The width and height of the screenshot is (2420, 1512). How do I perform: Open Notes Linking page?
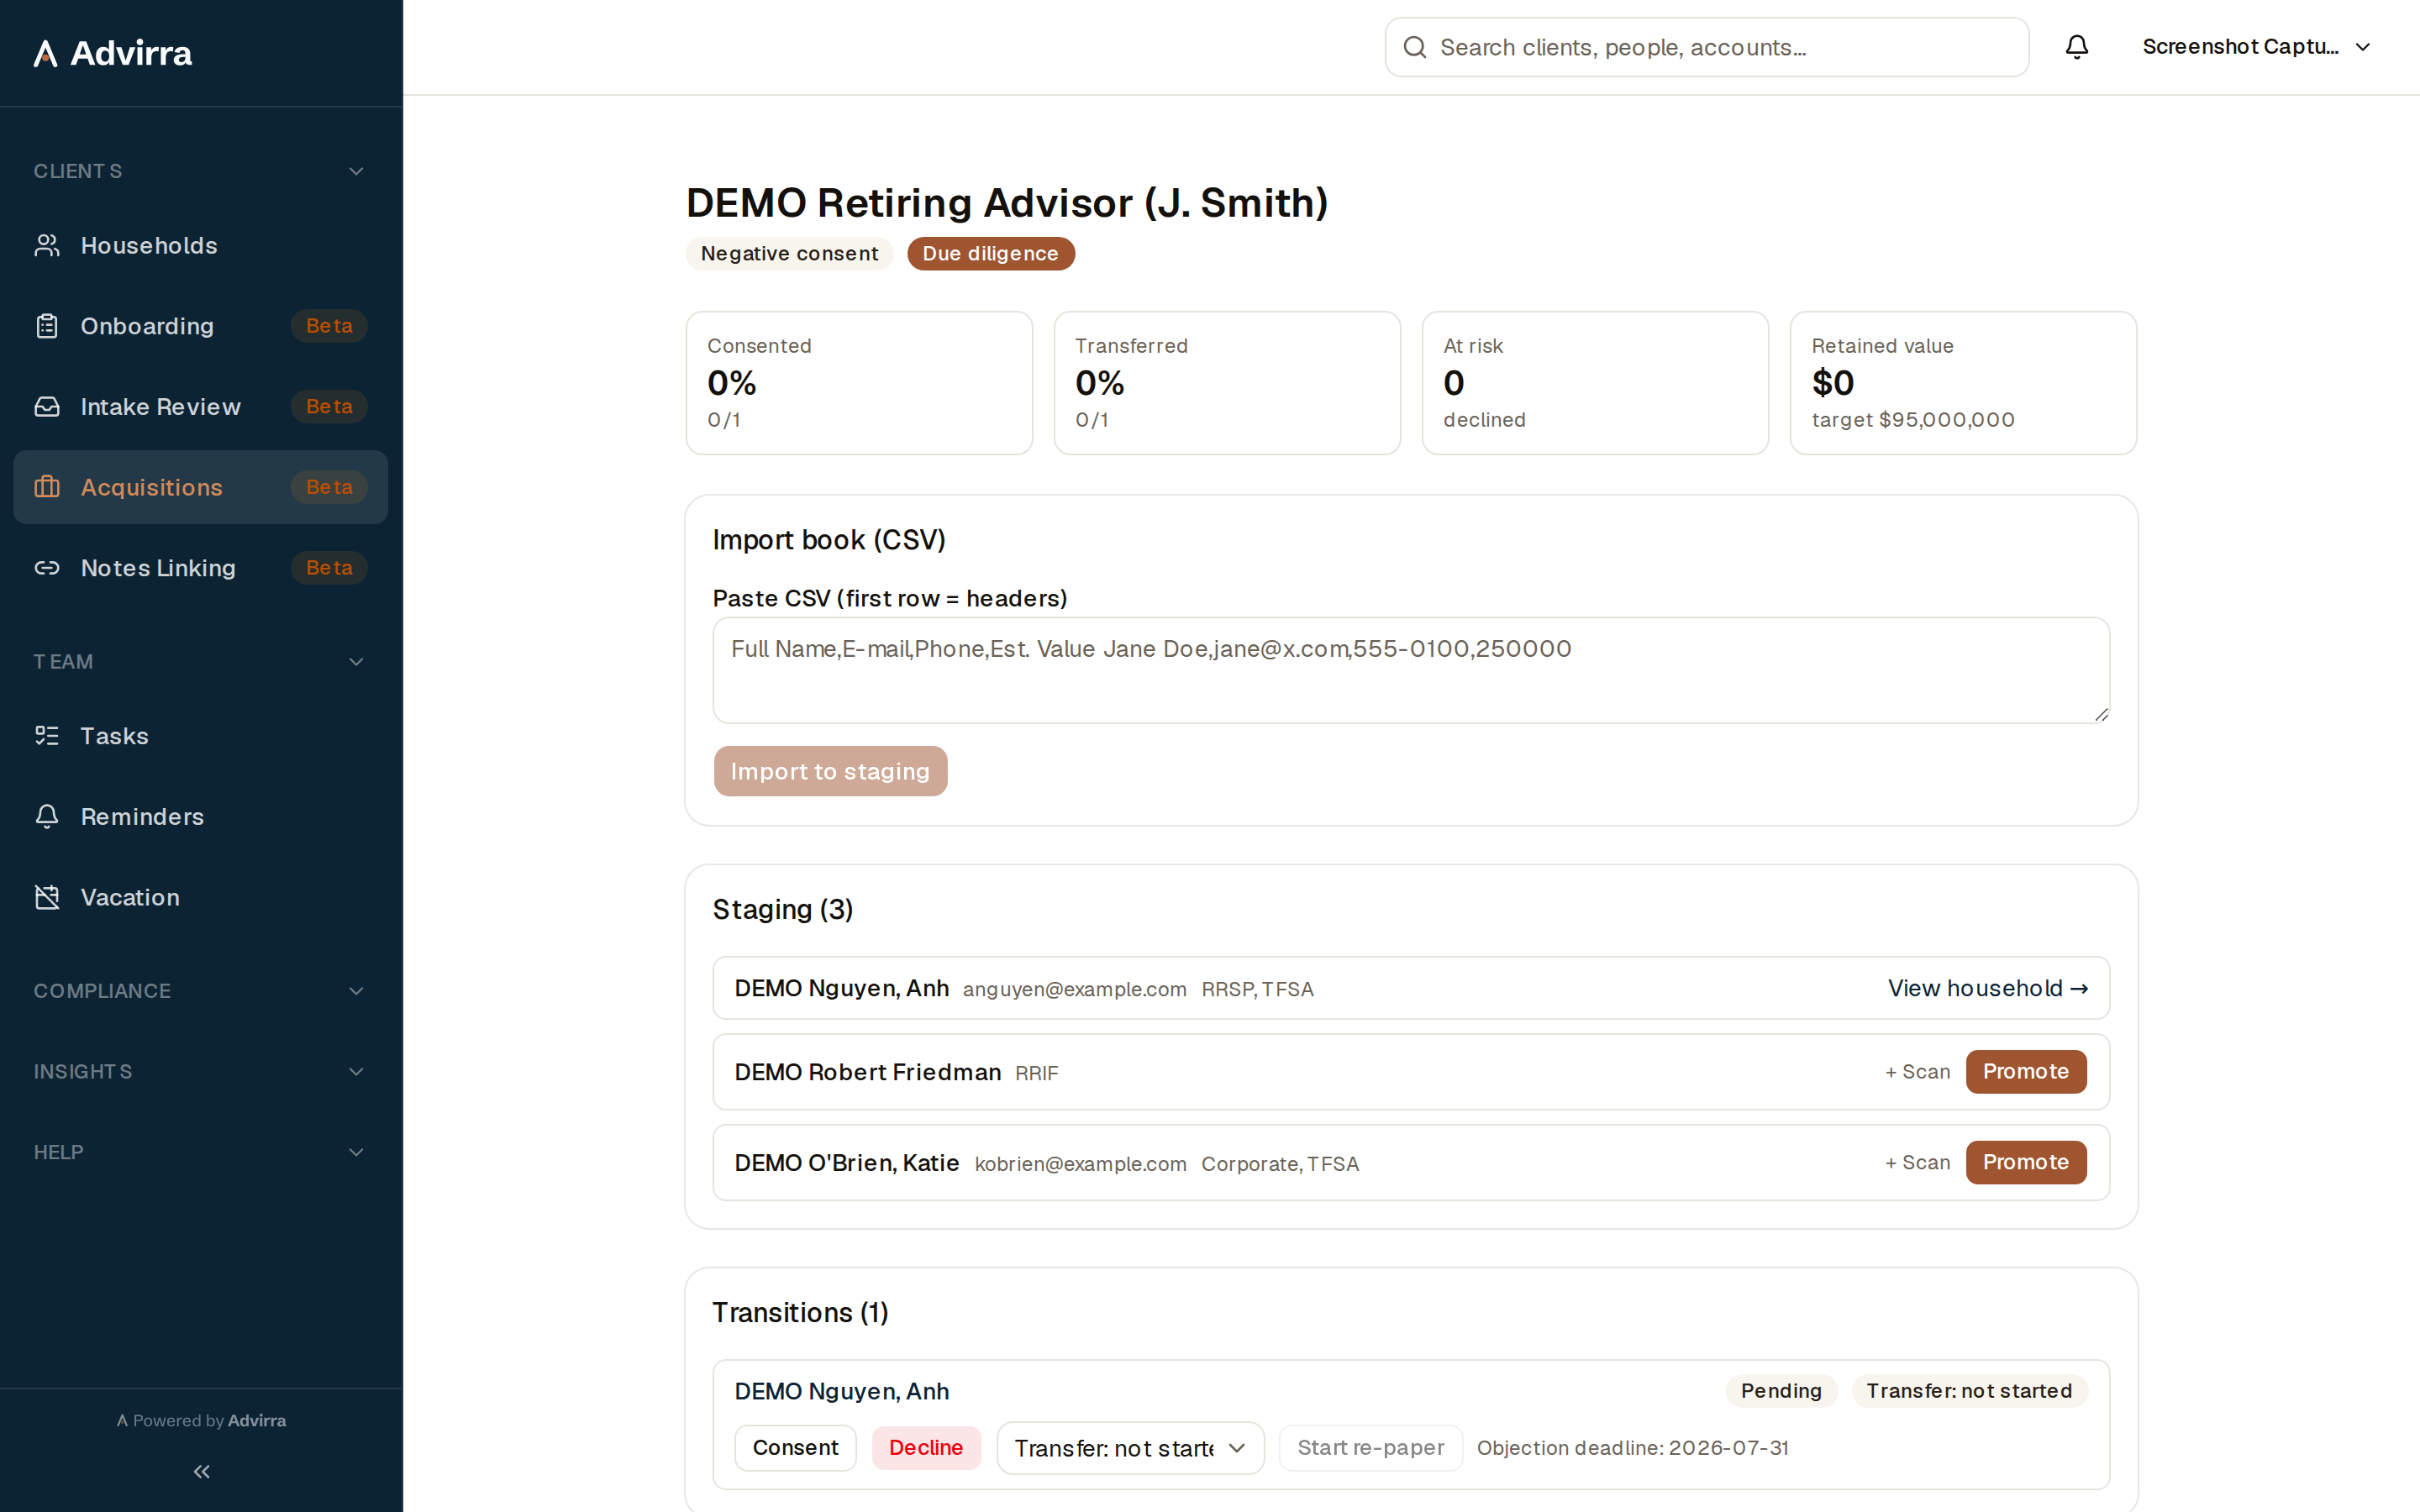click(x=200, y=568)
